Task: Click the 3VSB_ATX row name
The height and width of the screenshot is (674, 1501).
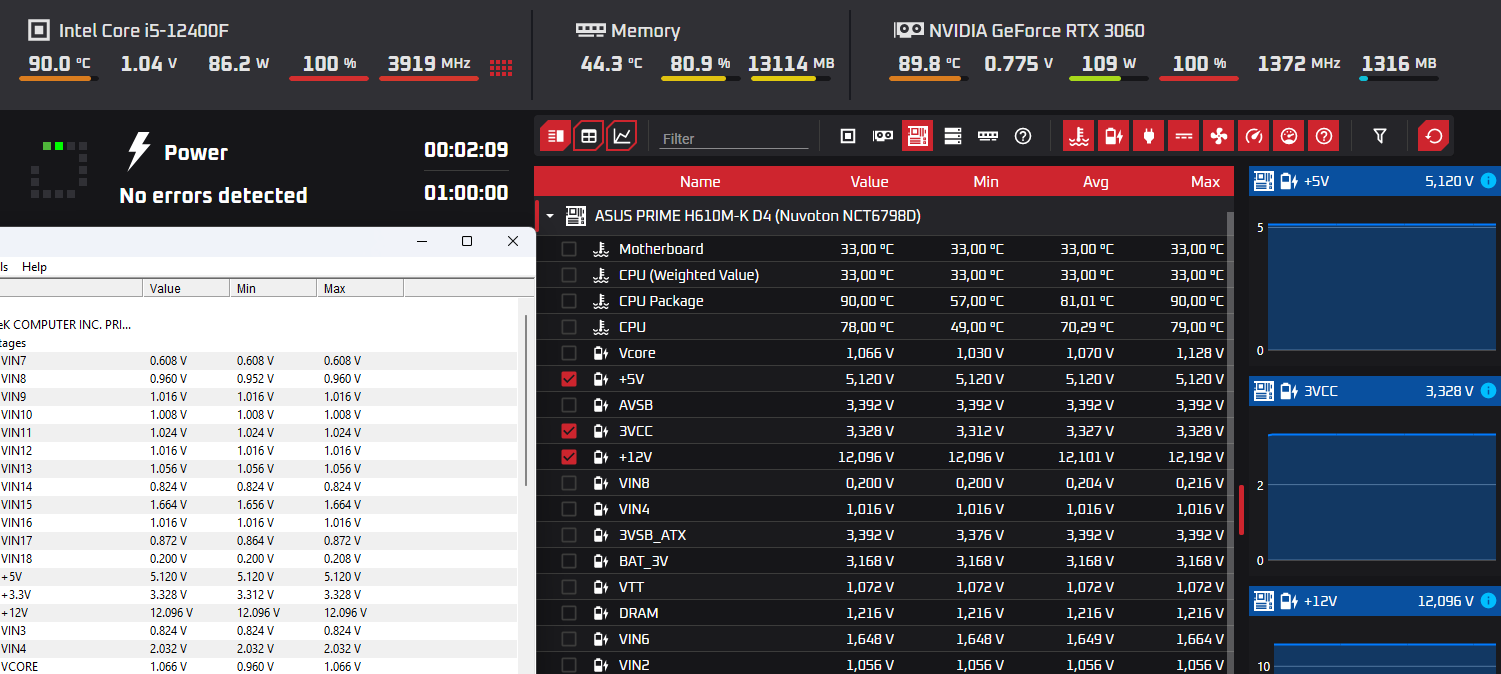Action: [x=652, y=535]
